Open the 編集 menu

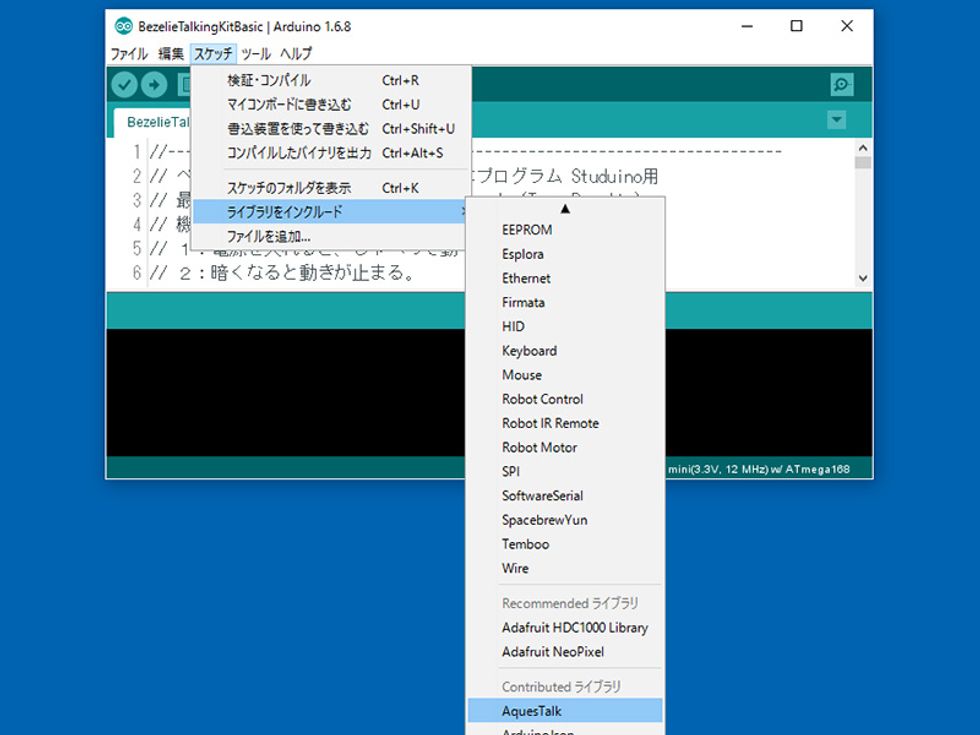170,54
